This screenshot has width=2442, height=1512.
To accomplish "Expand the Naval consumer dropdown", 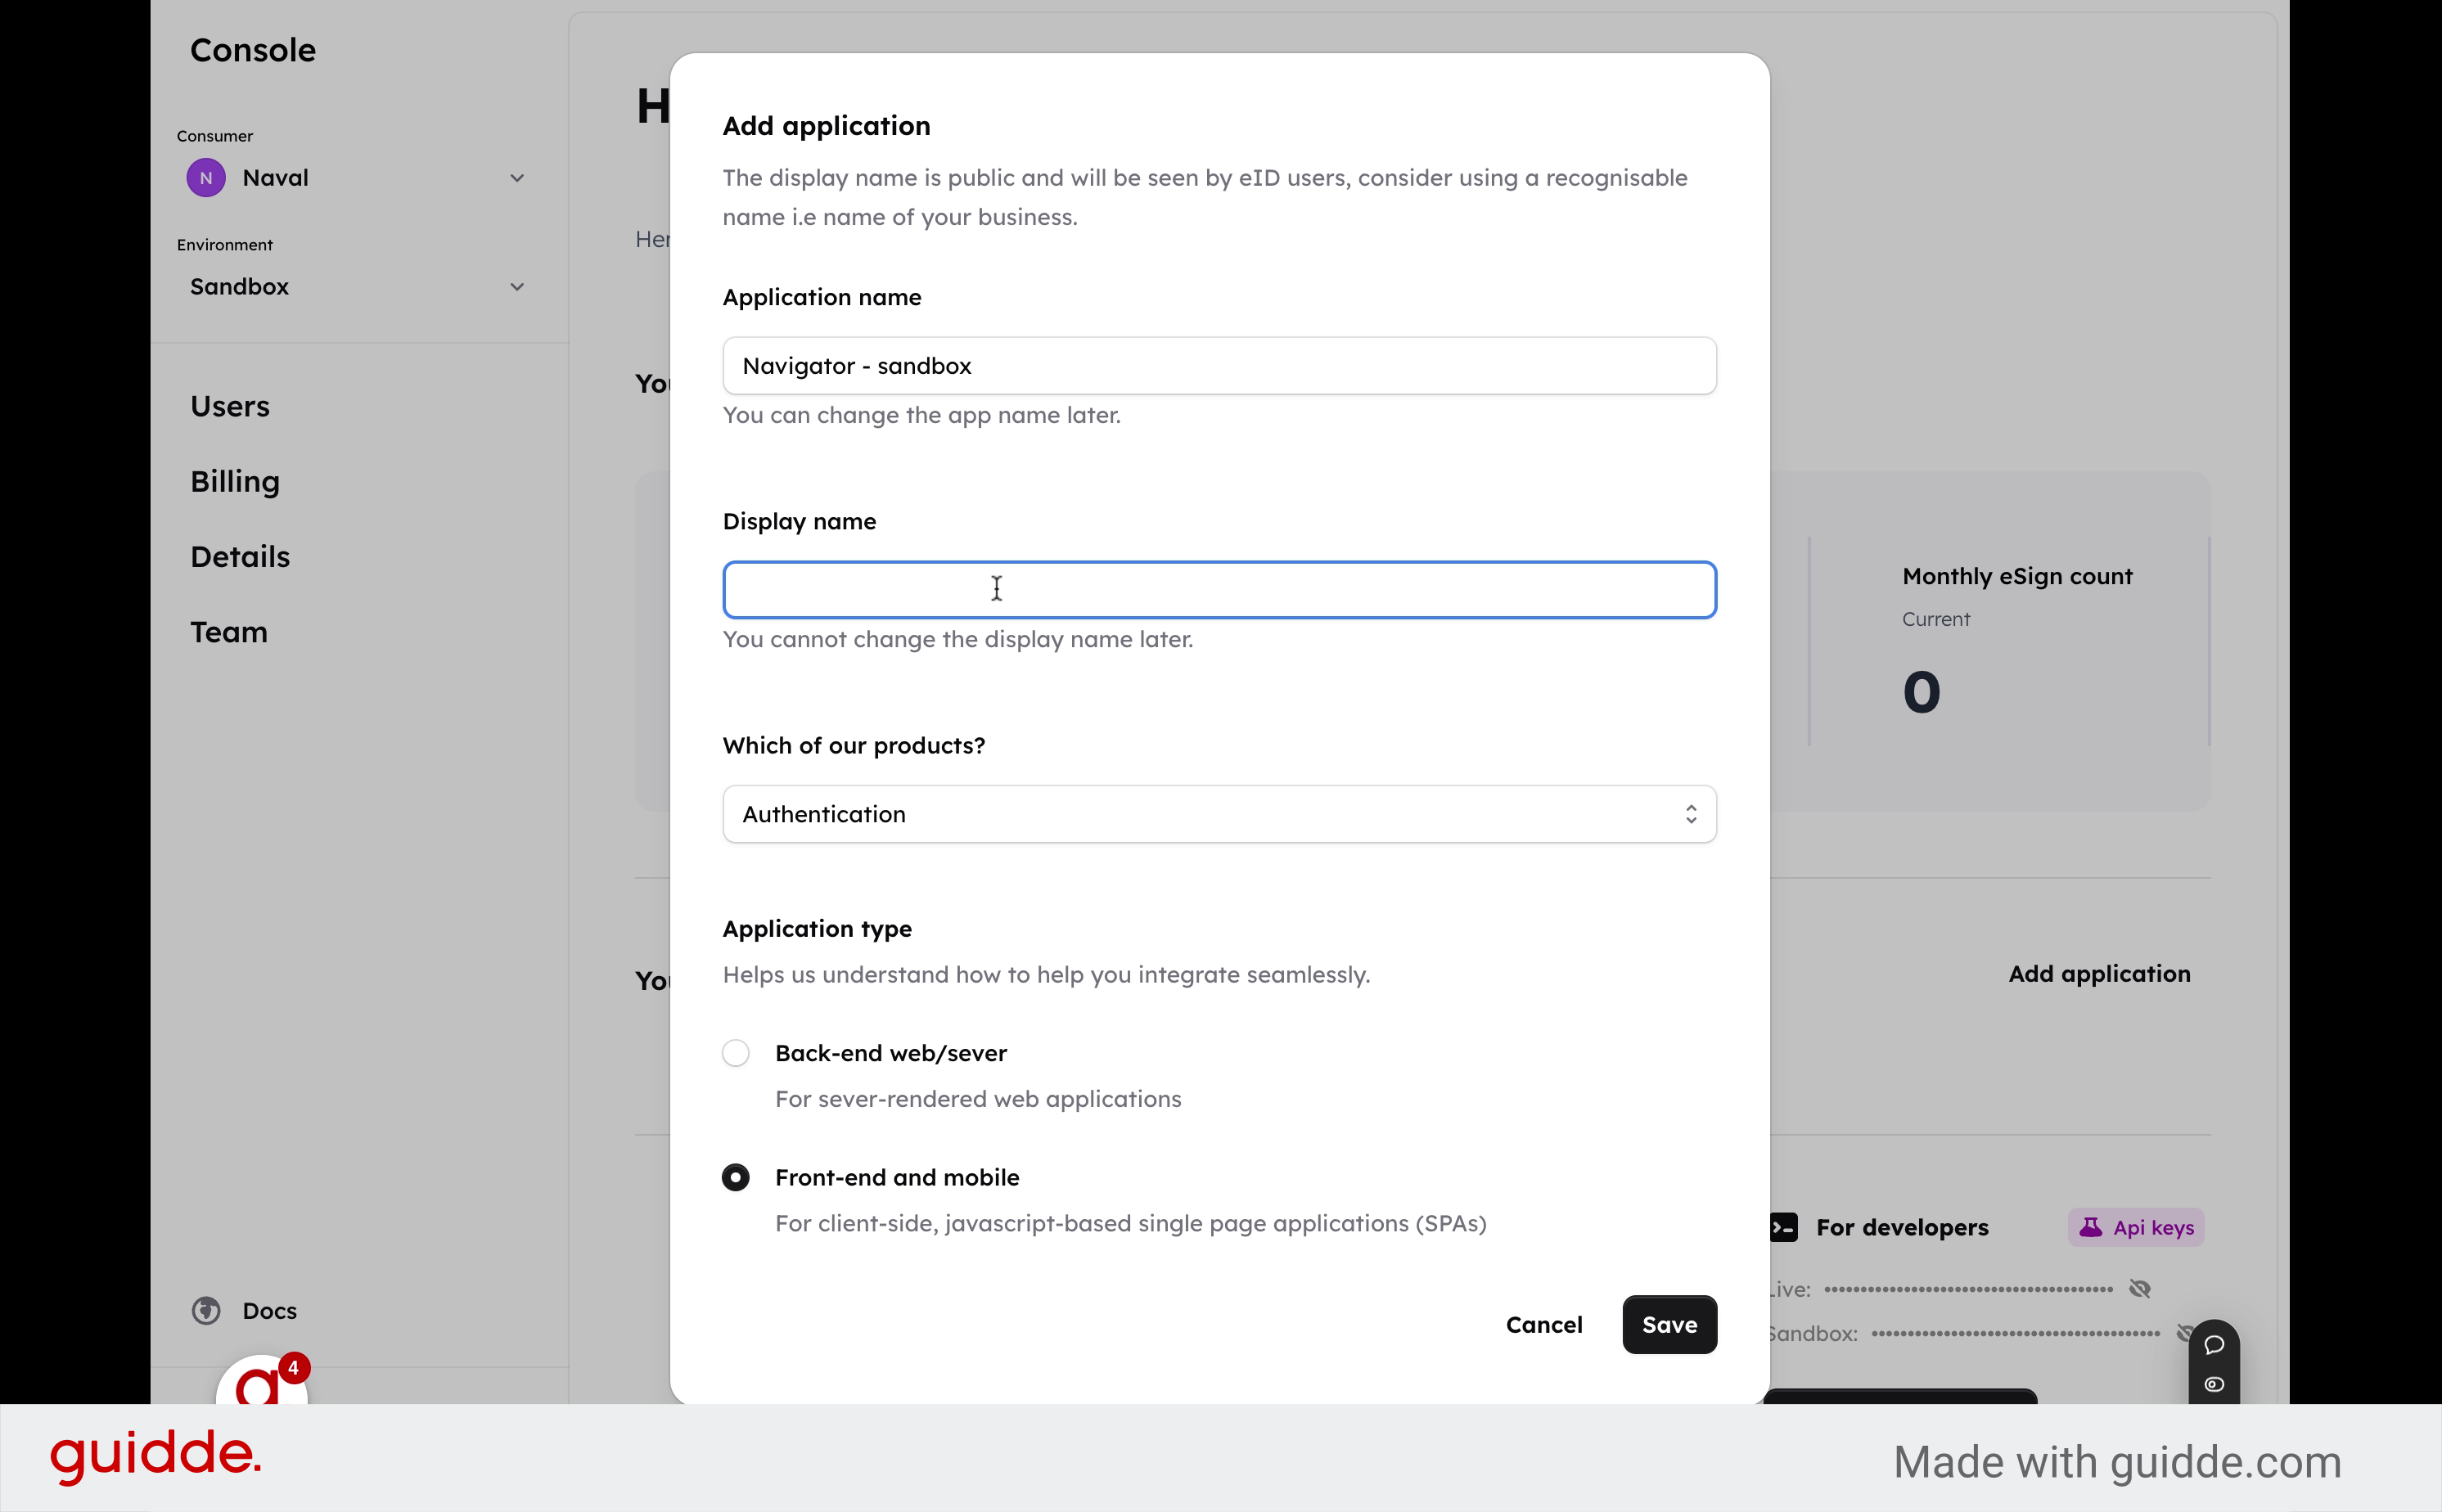I will pos(517,178).
